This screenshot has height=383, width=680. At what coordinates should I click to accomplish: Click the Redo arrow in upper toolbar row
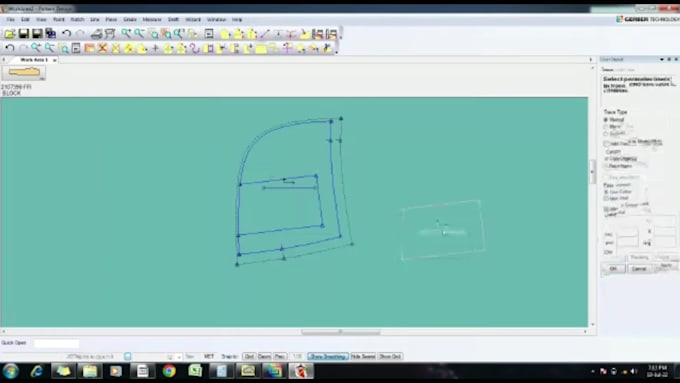pos(80,33)
